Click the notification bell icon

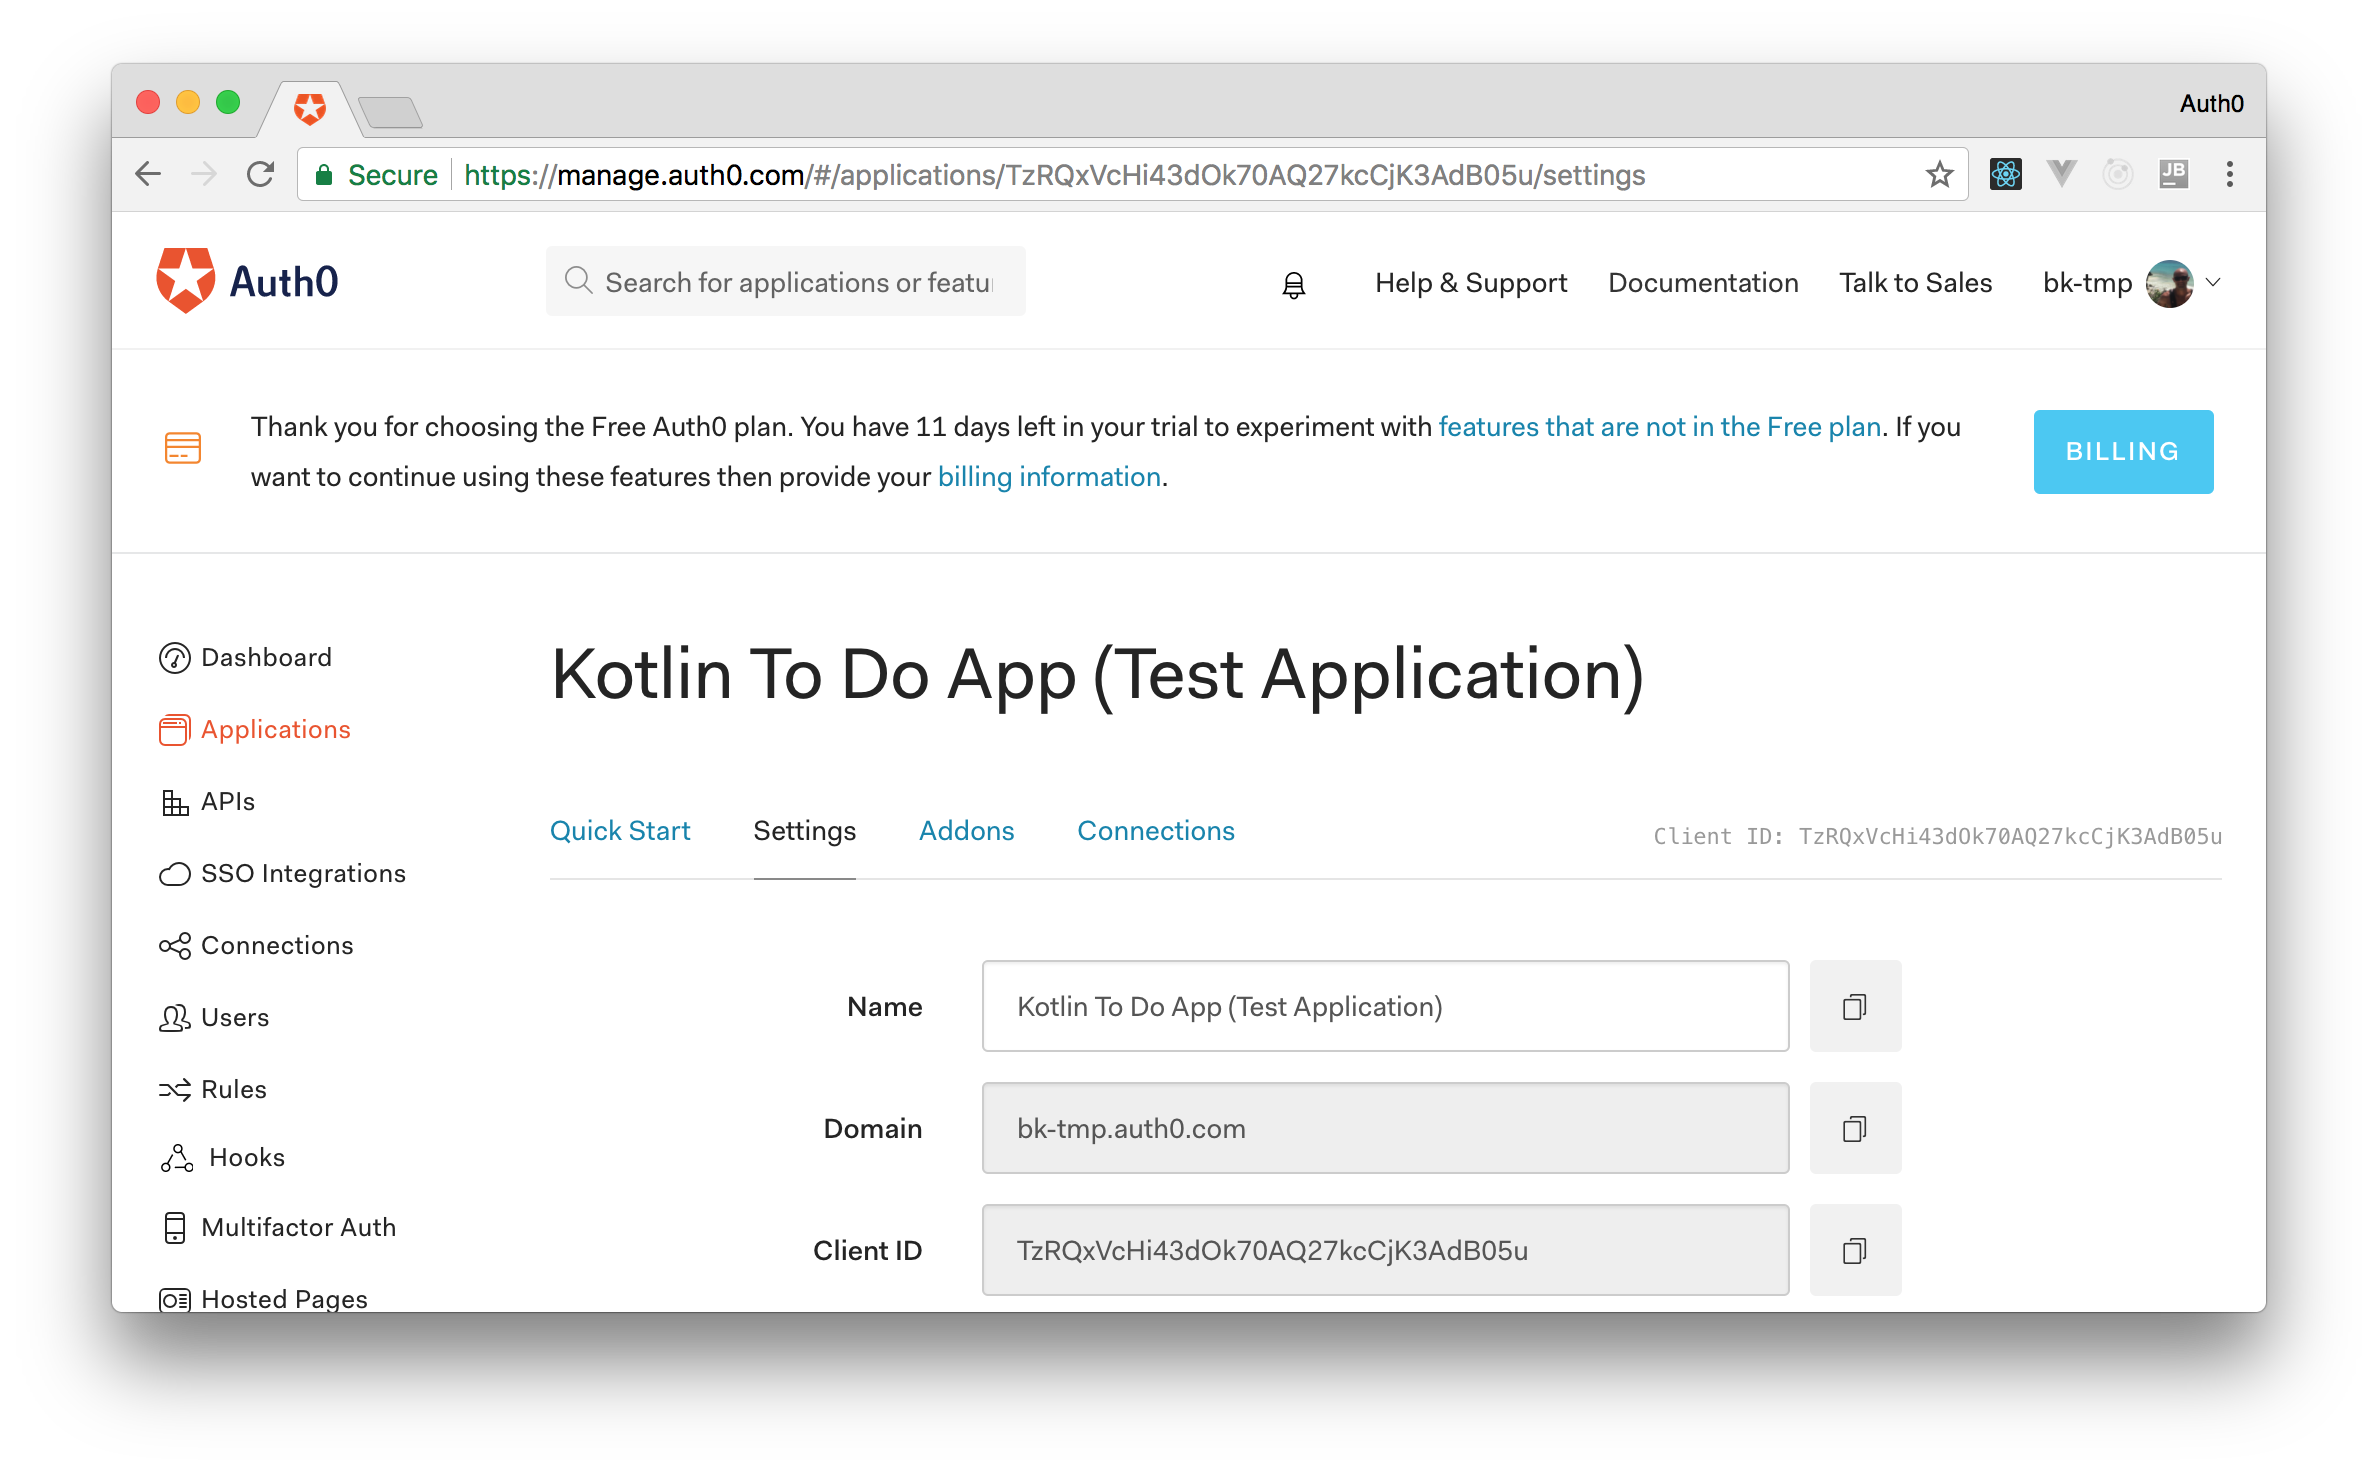[1293, 285]
